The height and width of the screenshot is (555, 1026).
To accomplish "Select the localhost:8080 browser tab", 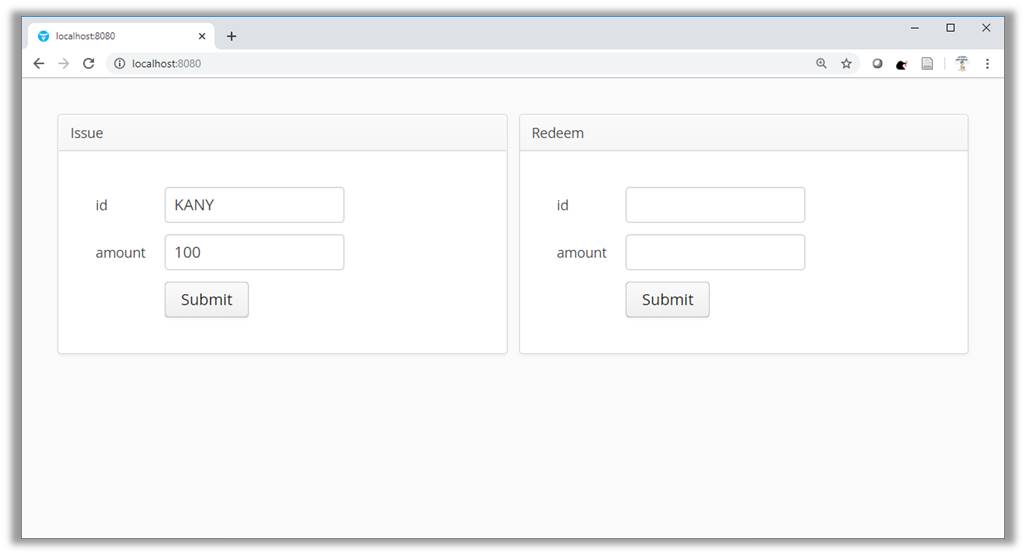I will pos(110,36).
